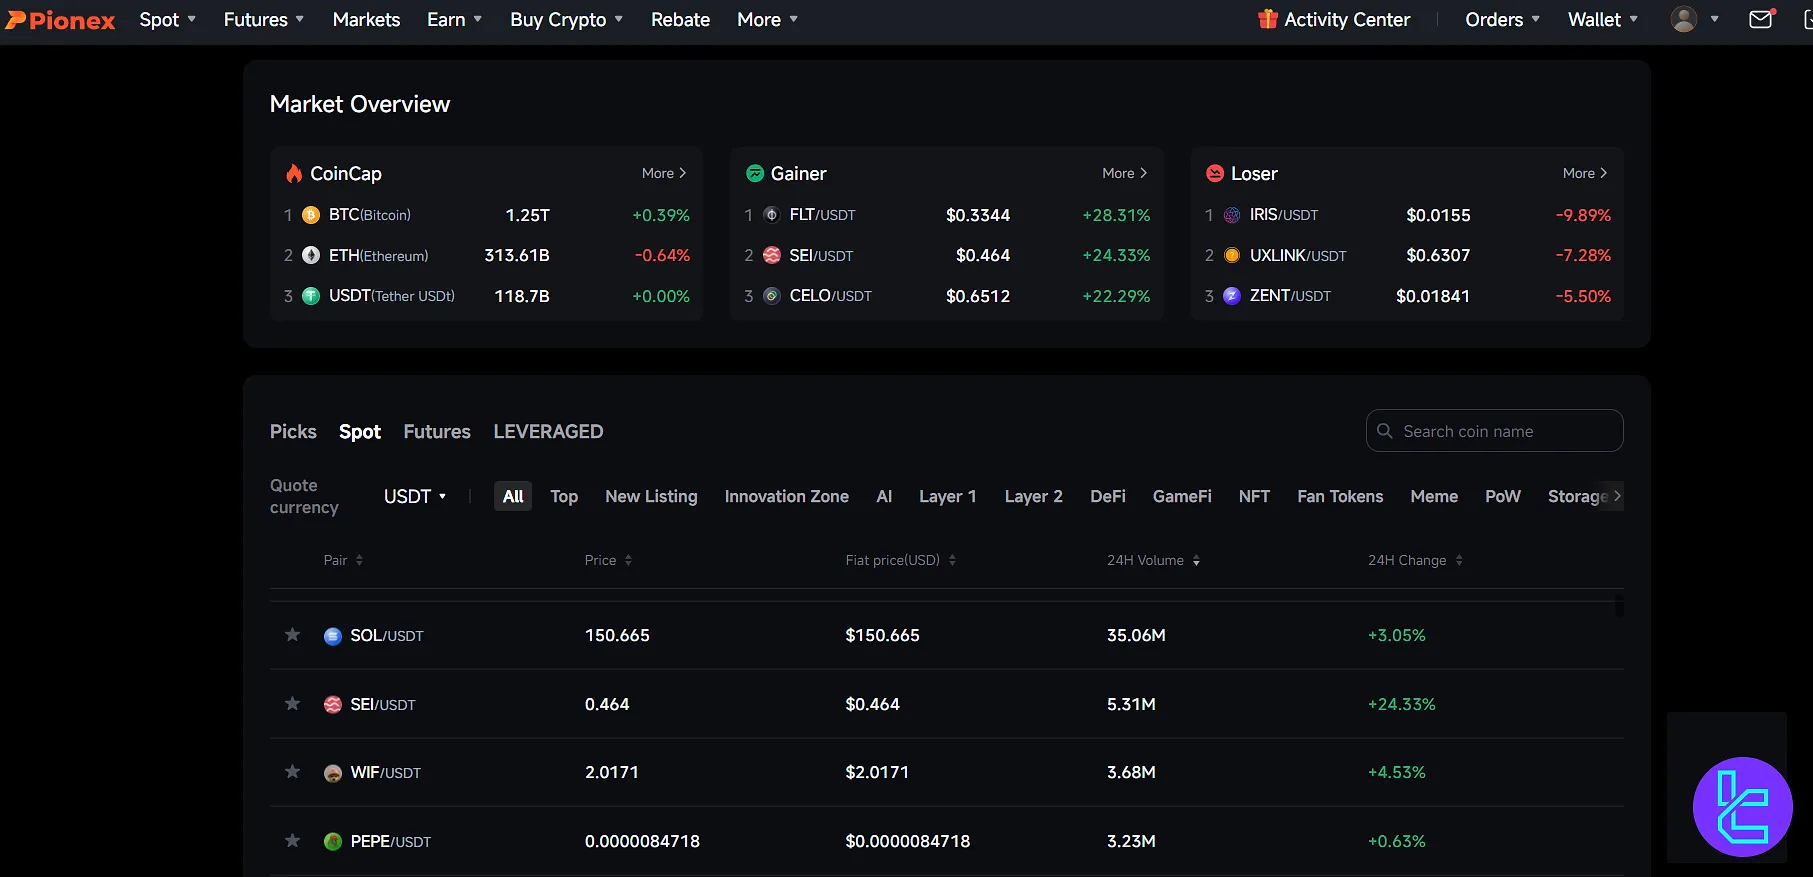
Task: Expand the Earn dropdown menu
Action: 454,19
